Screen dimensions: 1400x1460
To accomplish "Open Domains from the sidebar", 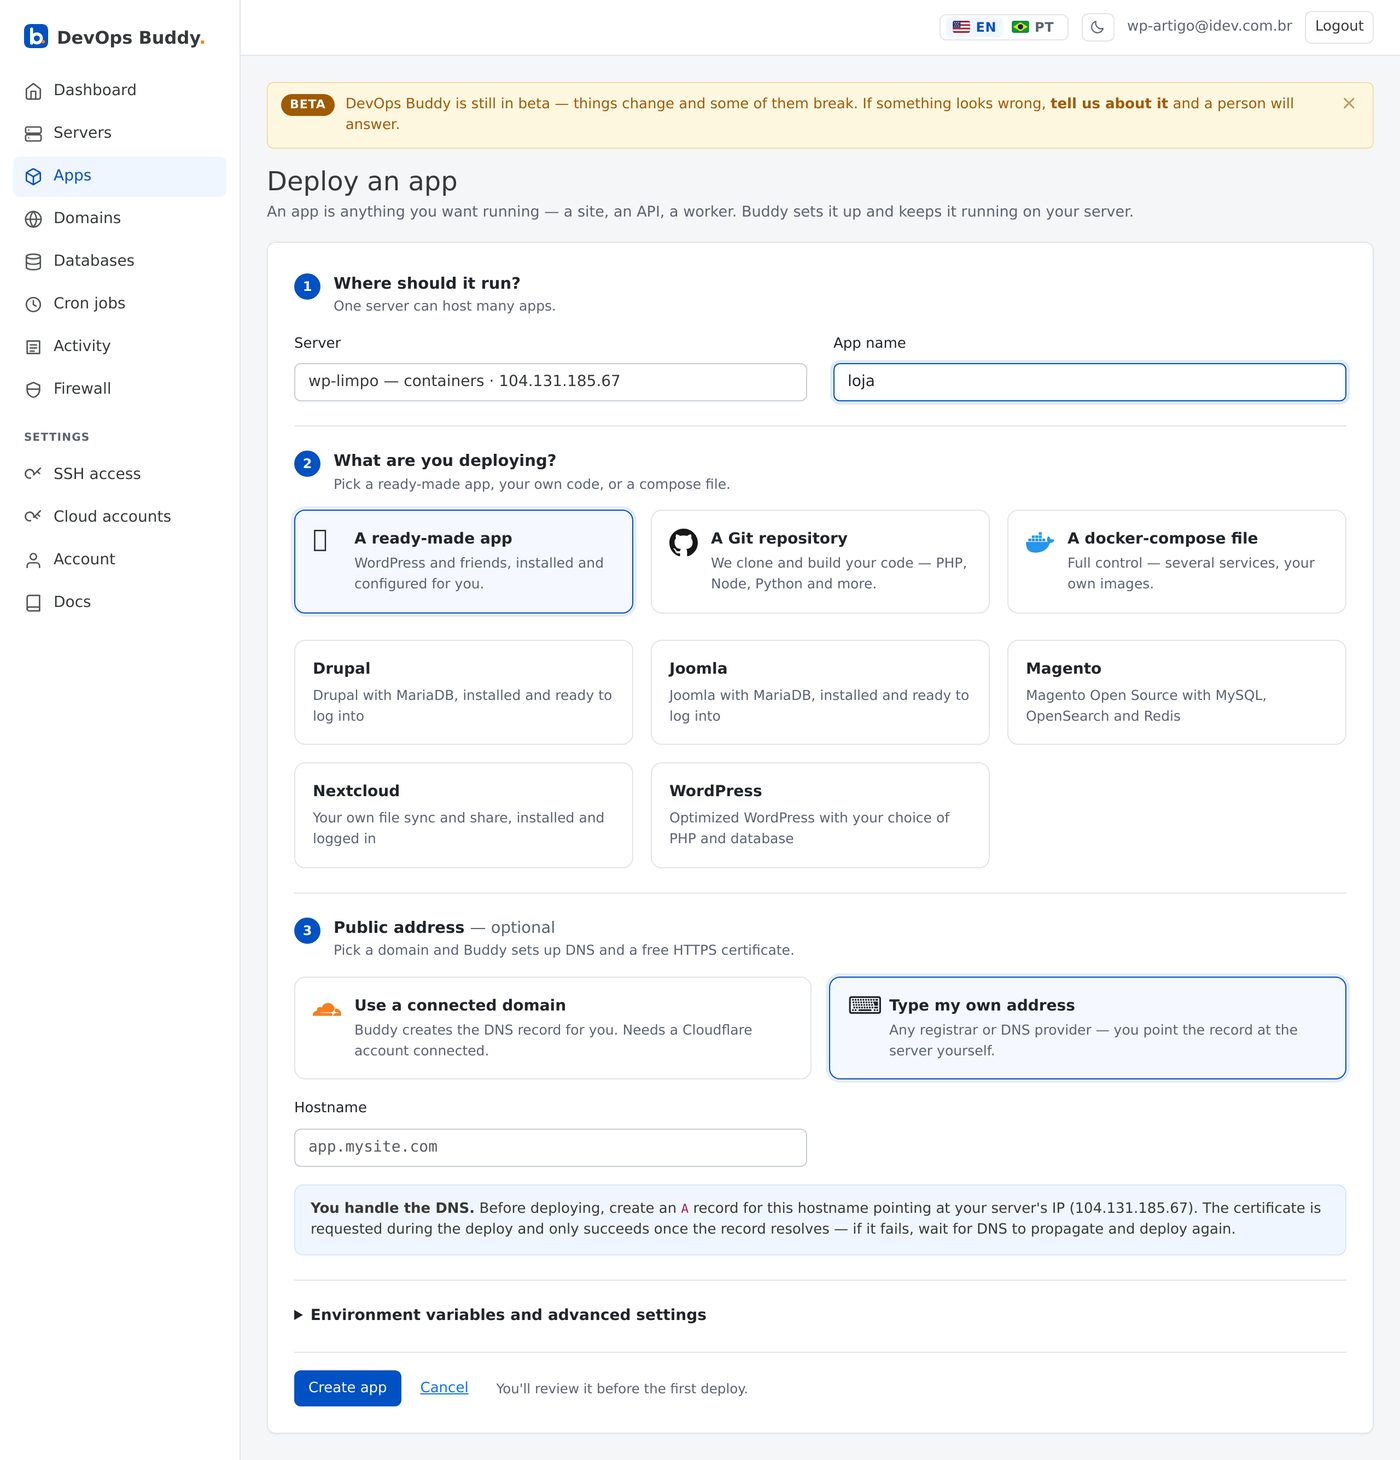I will coord(120,218).
